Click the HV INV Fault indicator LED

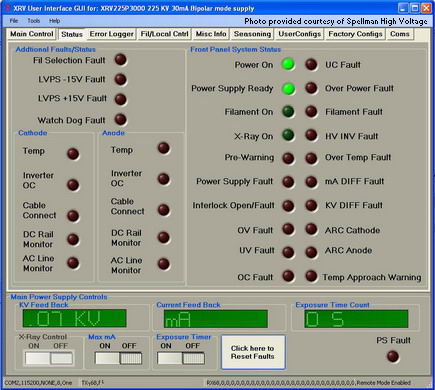(311, 135)
